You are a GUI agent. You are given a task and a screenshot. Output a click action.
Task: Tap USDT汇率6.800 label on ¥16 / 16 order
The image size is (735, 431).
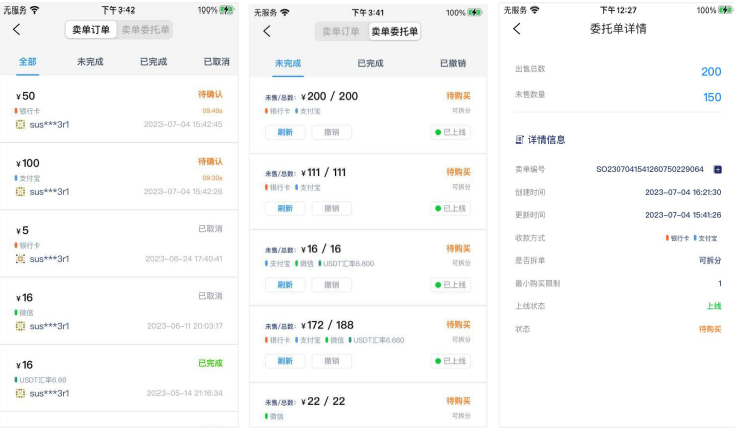coord(346,264)
